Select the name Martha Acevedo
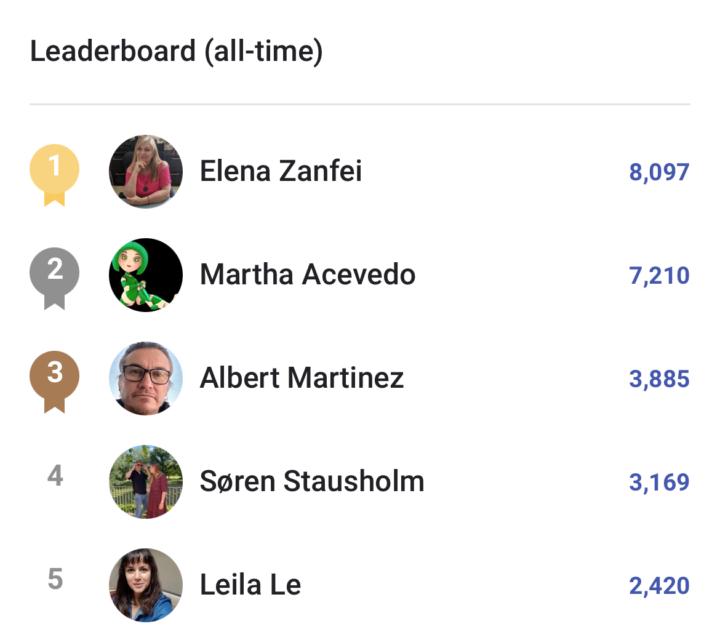720x637 pixels. point(308,274)
